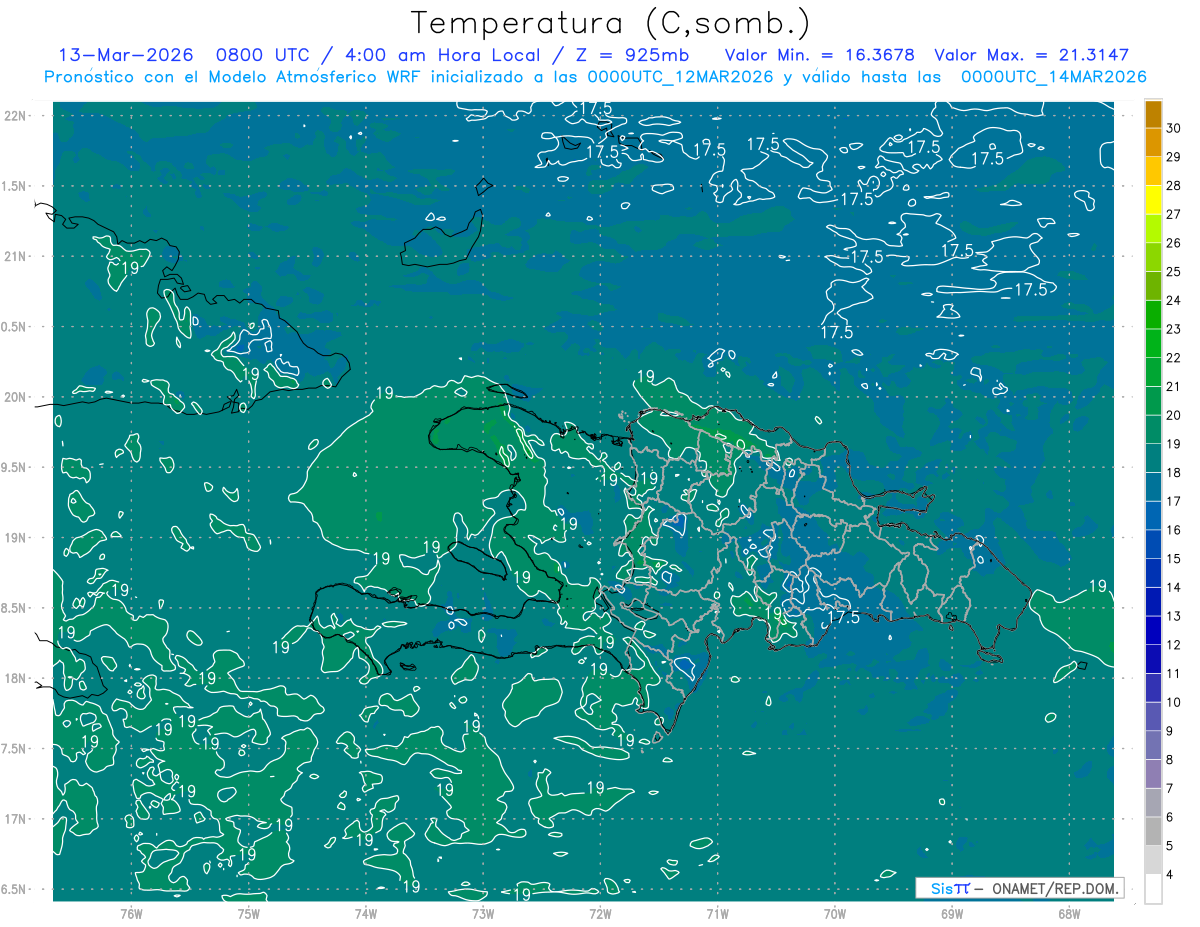This screenshot has width=1200, height=927.
Task: Click the '74W' longitude axis label
Action: [366, 912]
